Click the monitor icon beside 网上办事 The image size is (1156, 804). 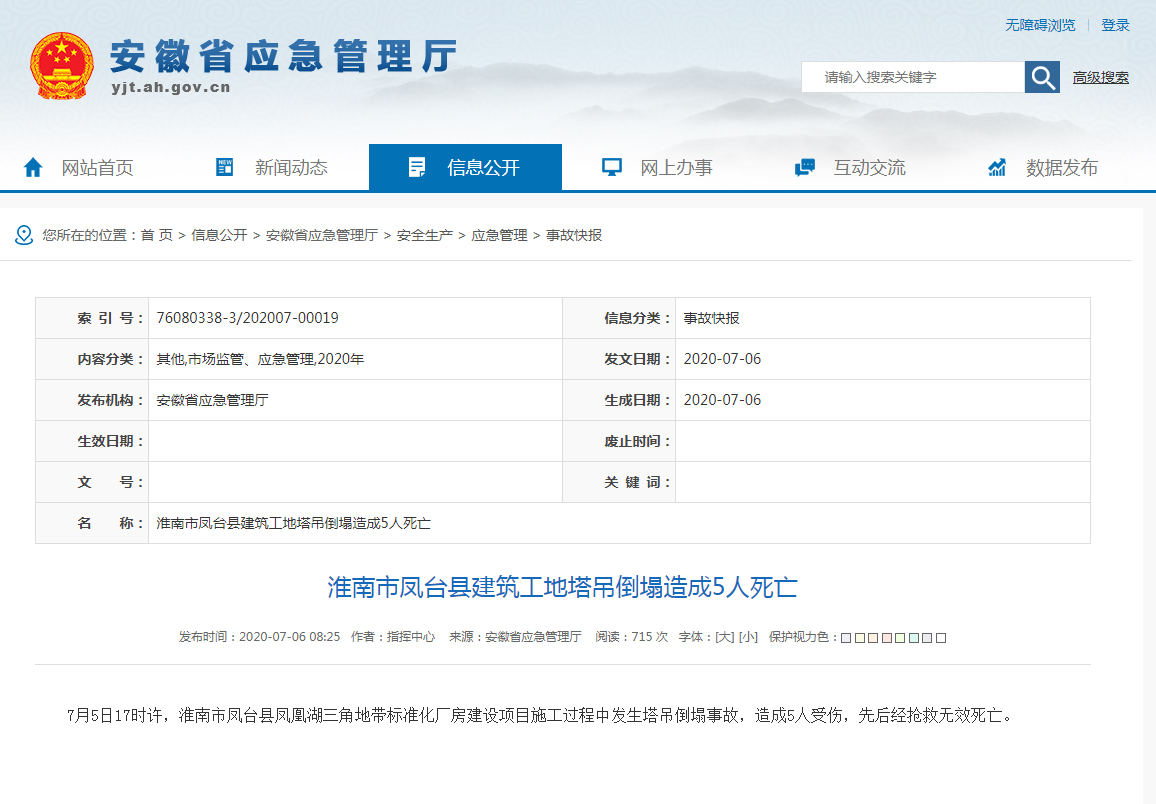tap(611, 167)
